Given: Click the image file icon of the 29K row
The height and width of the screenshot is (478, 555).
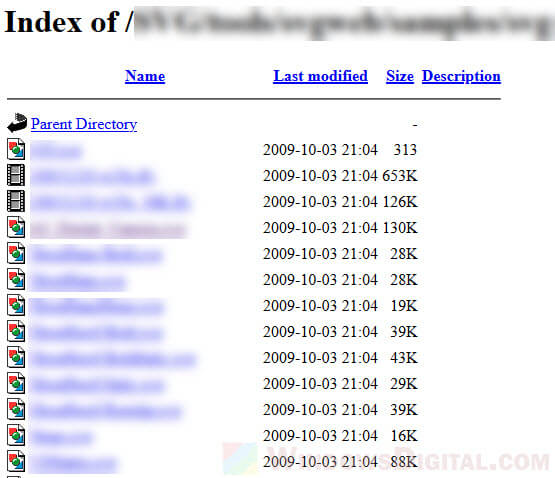Looking at the screenshot, I should point(16,383).
